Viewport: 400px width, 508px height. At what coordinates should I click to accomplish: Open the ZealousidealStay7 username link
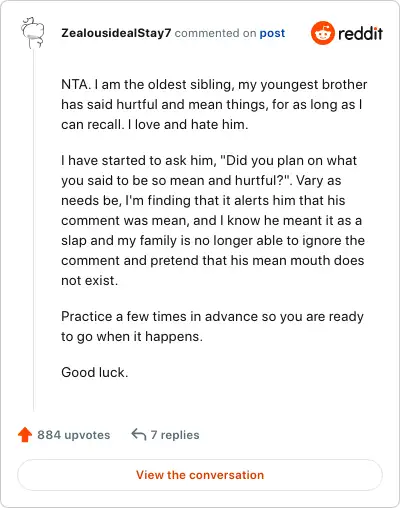116,33
